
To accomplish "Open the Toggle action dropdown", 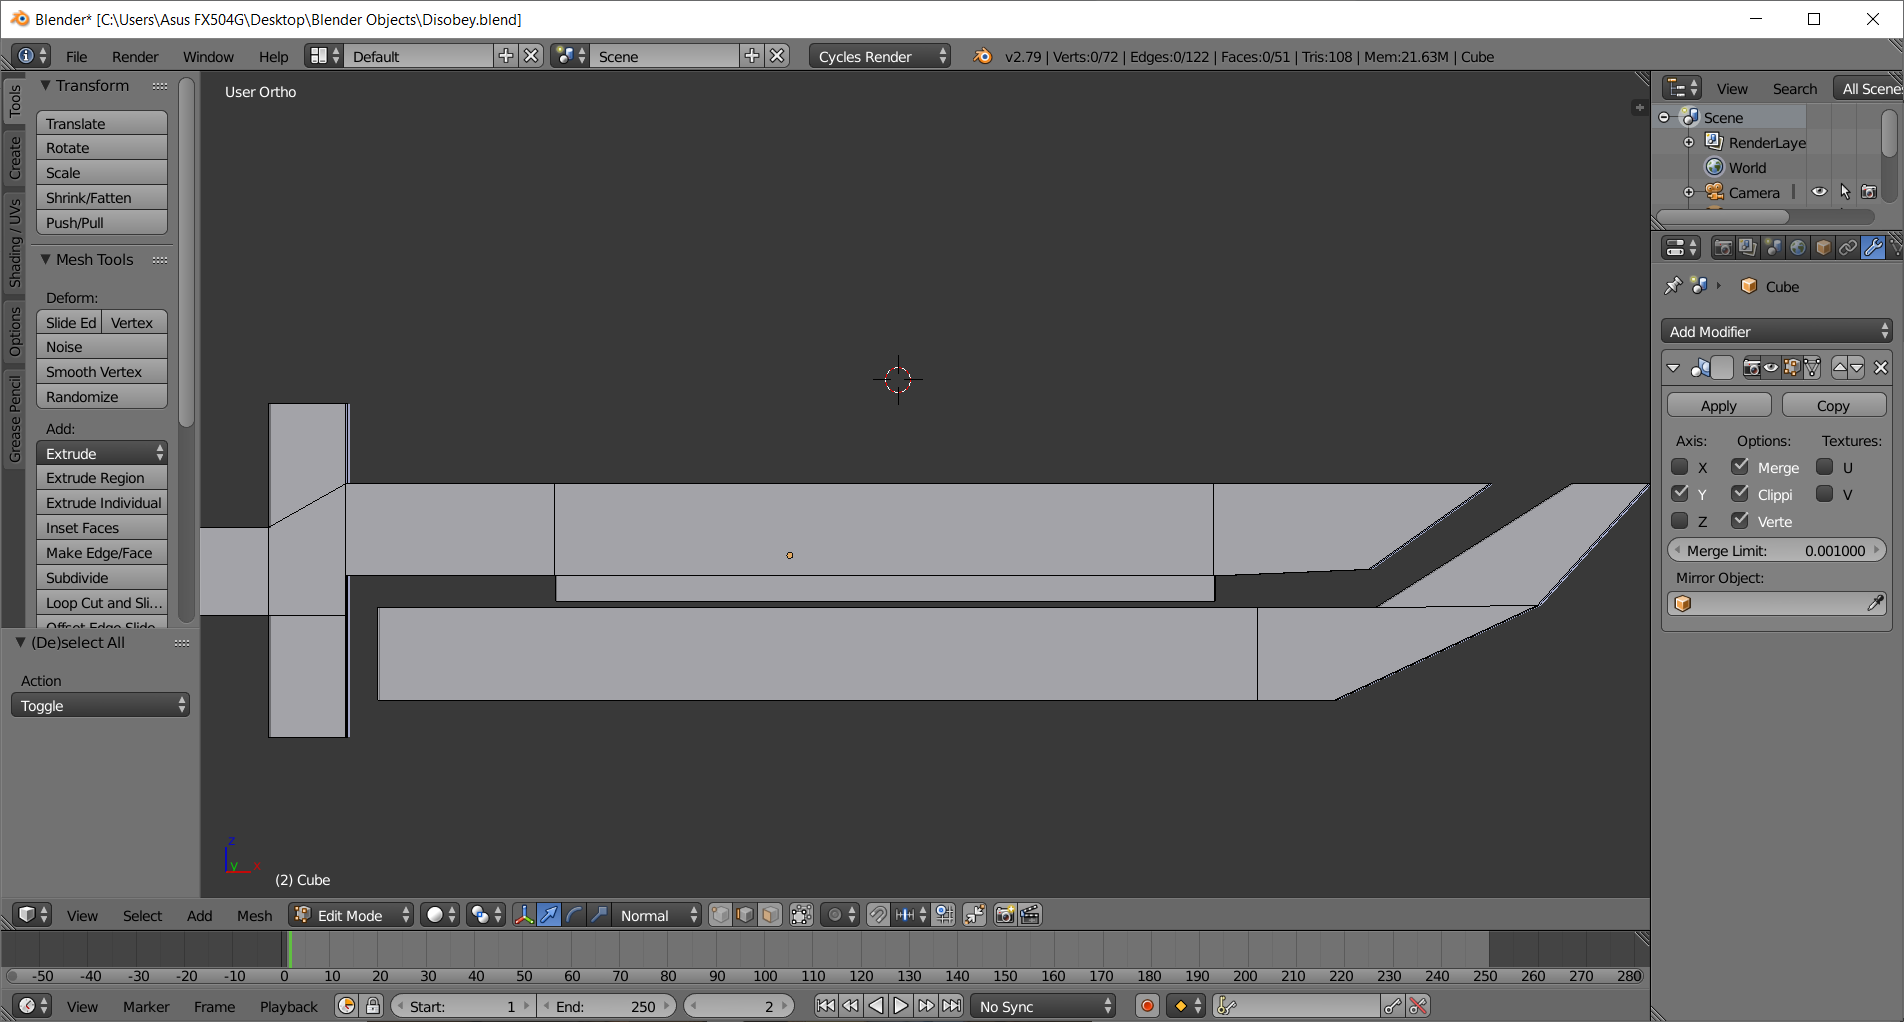I will pos(100,705).
